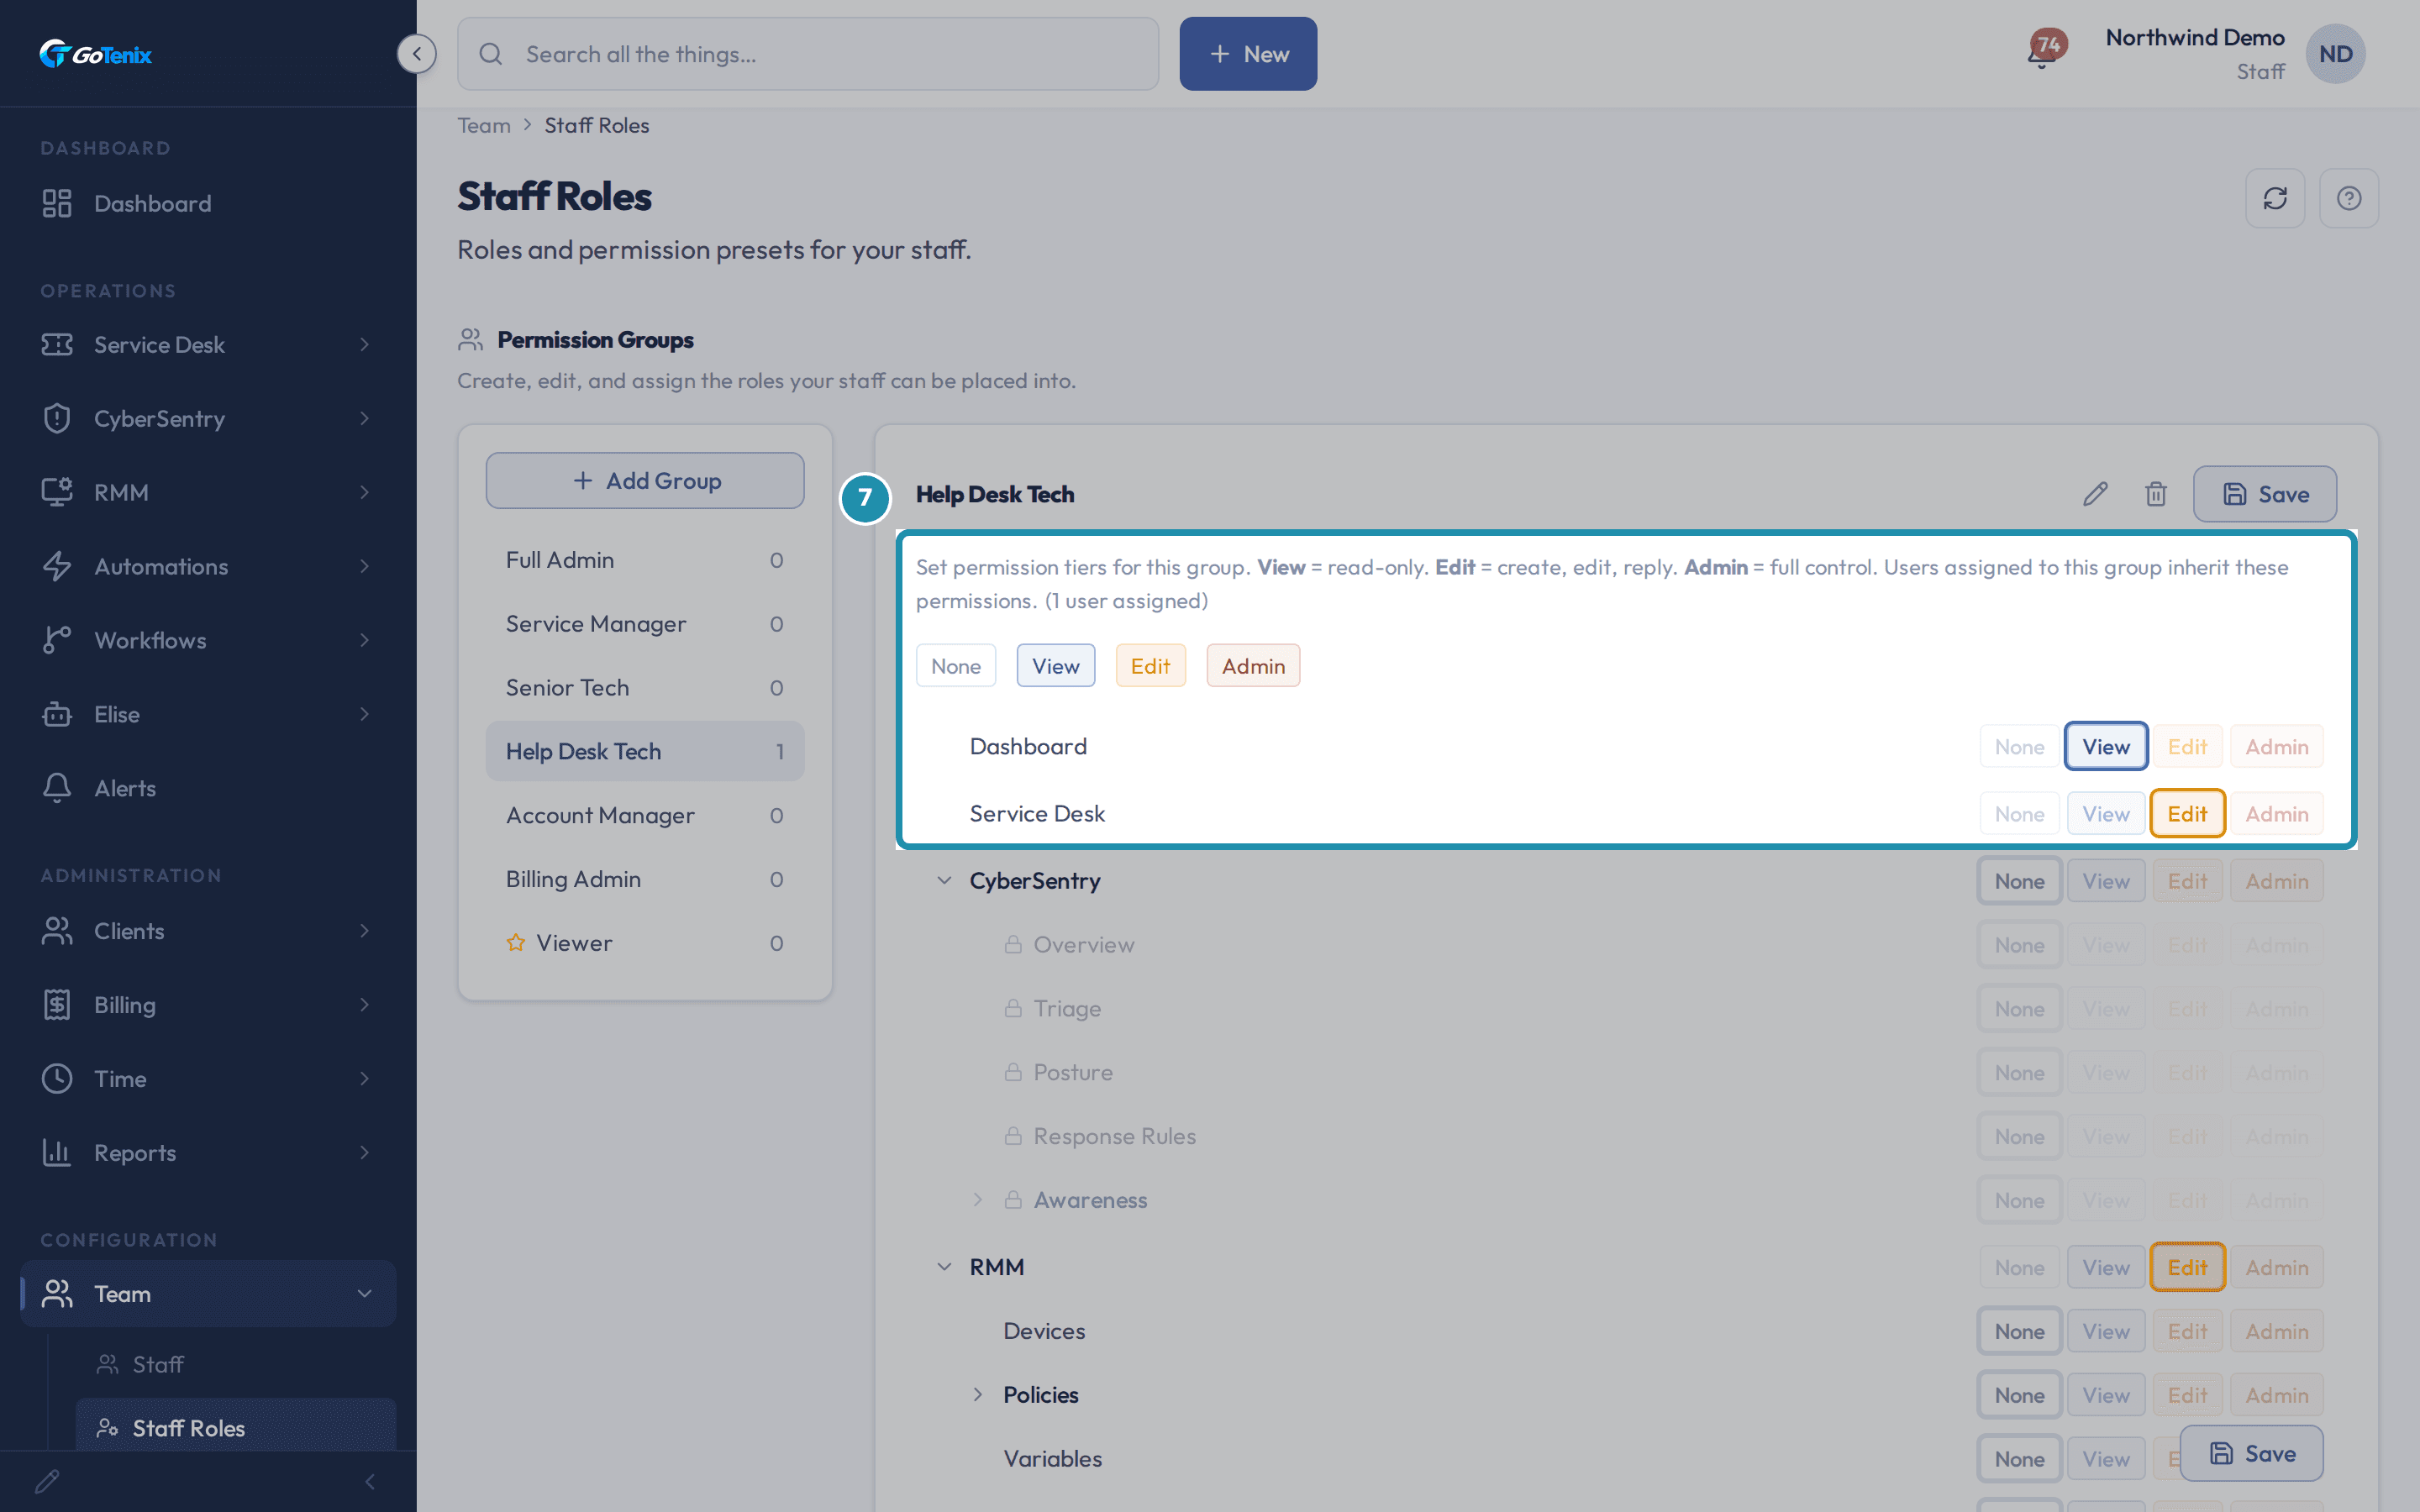This screenshot has height=1512, width=2420.
Task: Focus the Search all the things field
Action: [x=808, y=54]
